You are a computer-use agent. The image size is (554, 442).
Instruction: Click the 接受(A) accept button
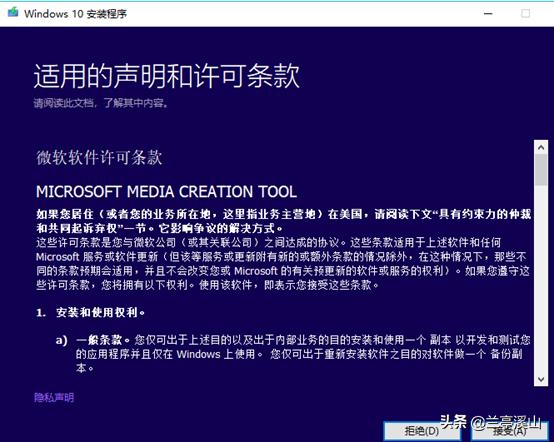tap(510, 431)
